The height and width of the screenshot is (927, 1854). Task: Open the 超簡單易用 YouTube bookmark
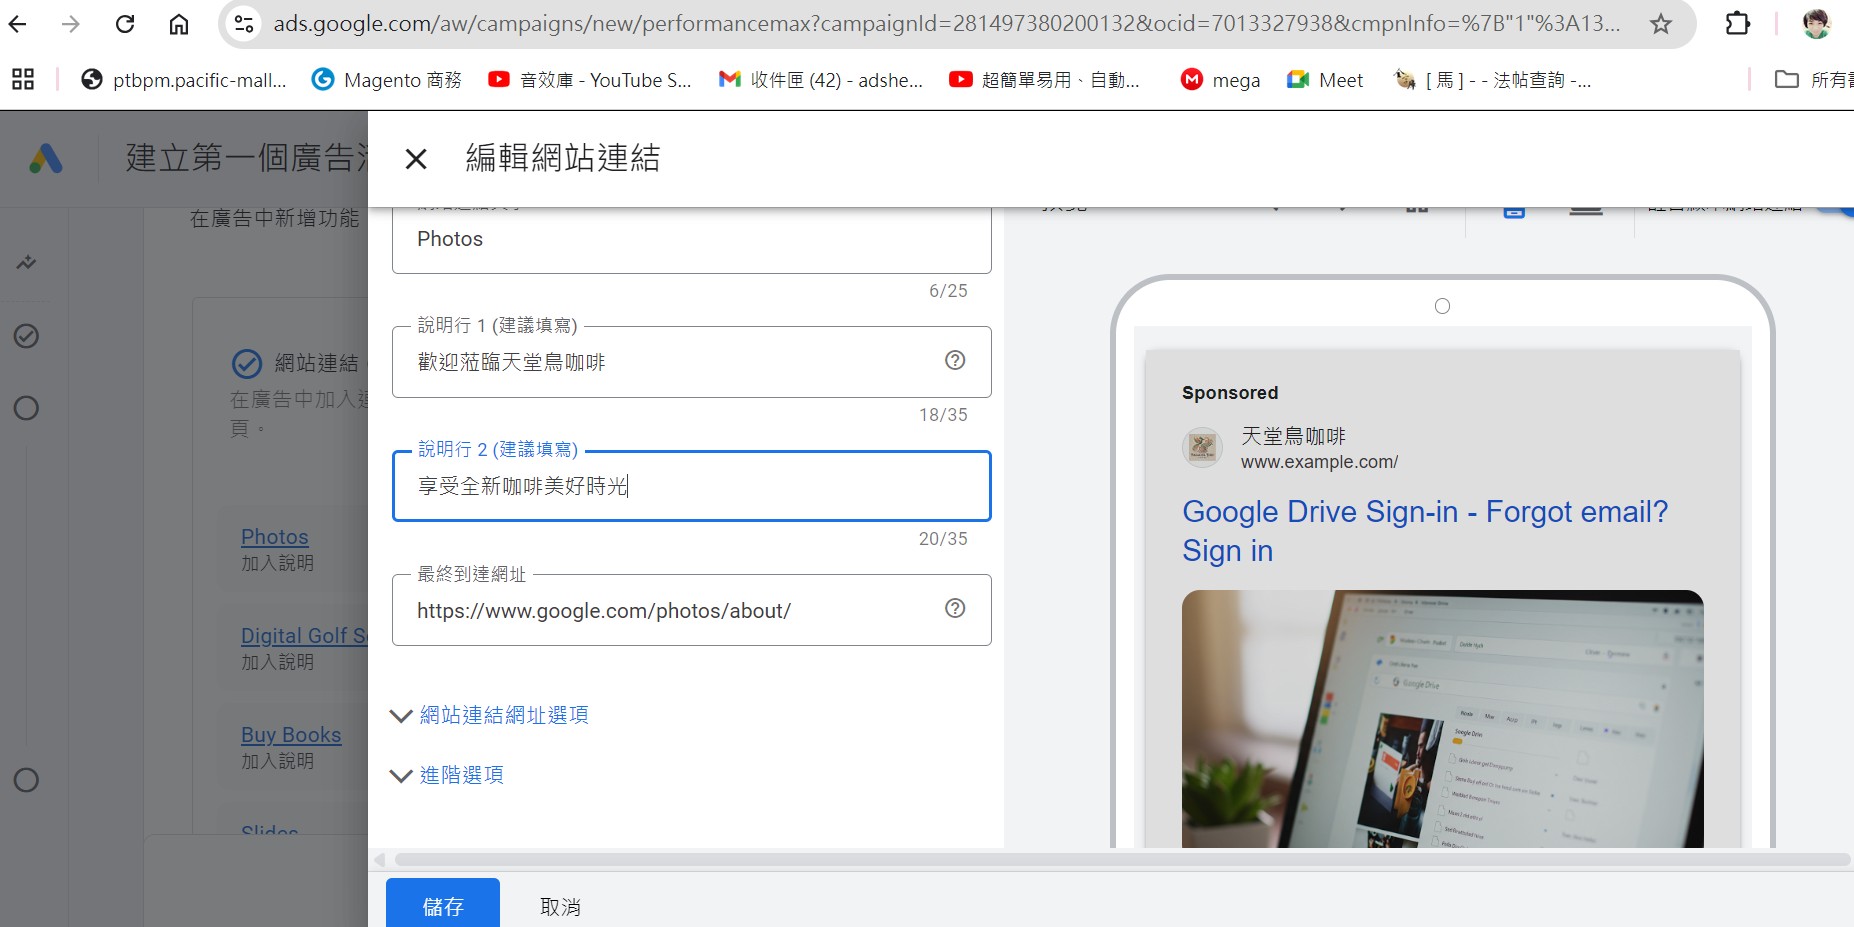coord(1044,80)
